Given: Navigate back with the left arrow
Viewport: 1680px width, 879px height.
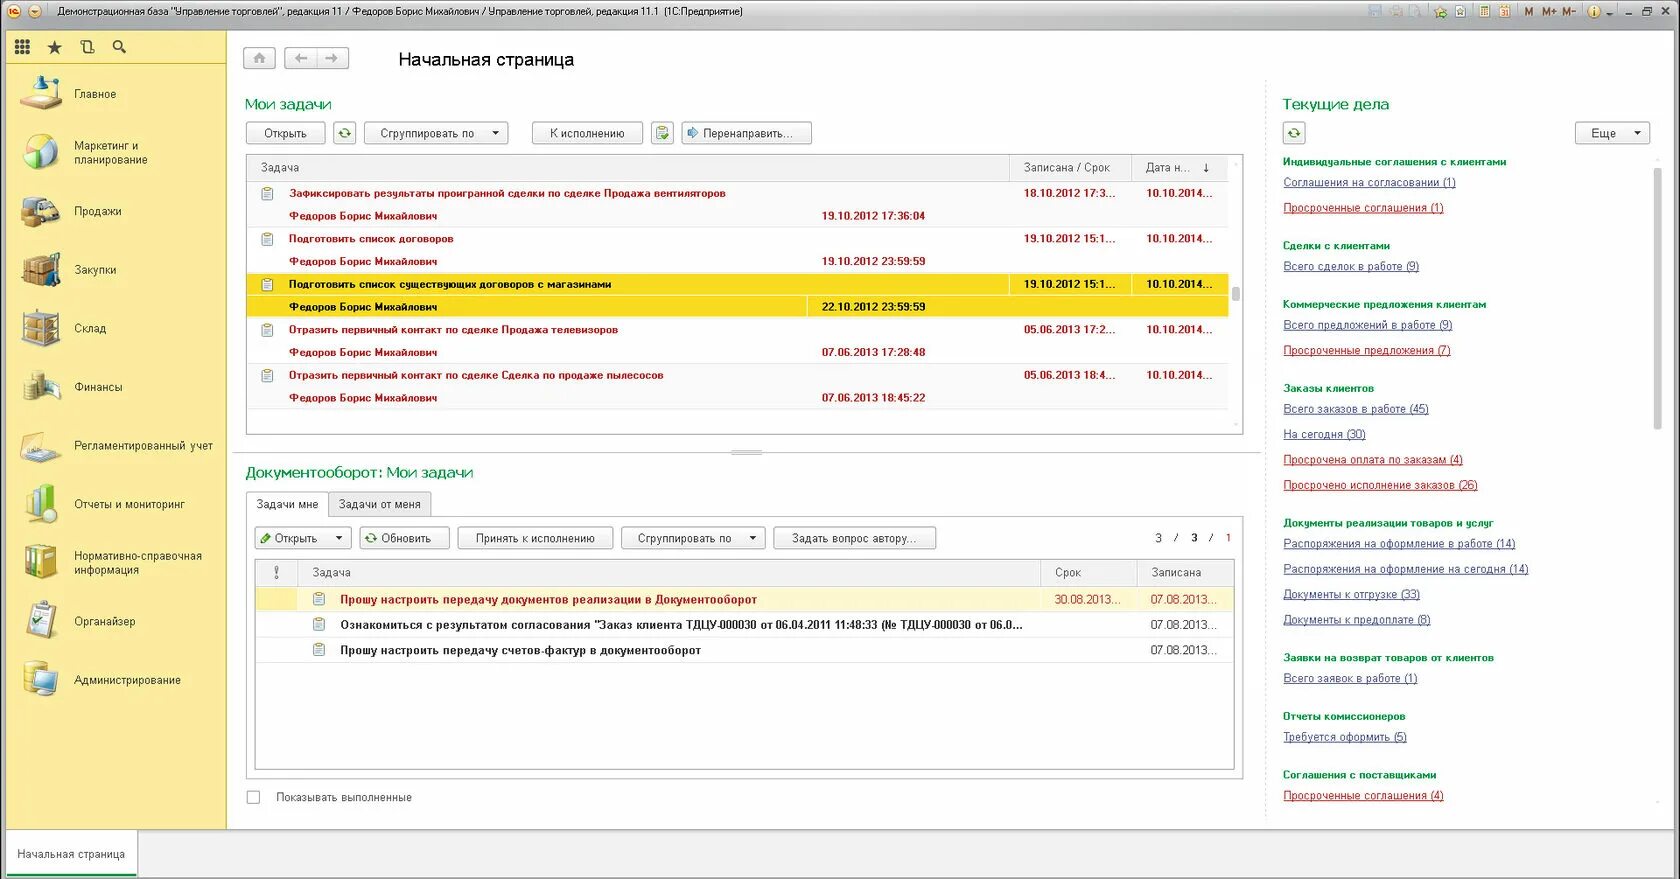Looking at the screenshot, I should (x=300, y=58).
